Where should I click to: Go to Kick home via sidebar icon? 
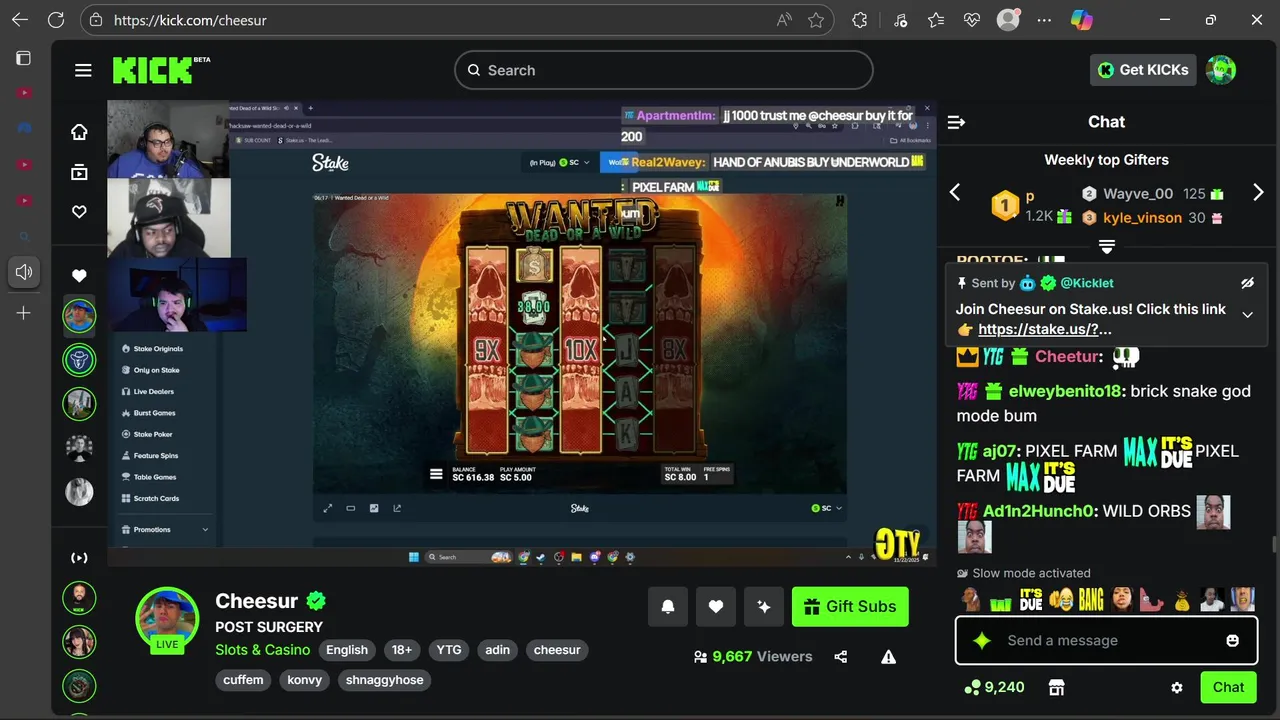pyautogui.click(x=79, y=132)
